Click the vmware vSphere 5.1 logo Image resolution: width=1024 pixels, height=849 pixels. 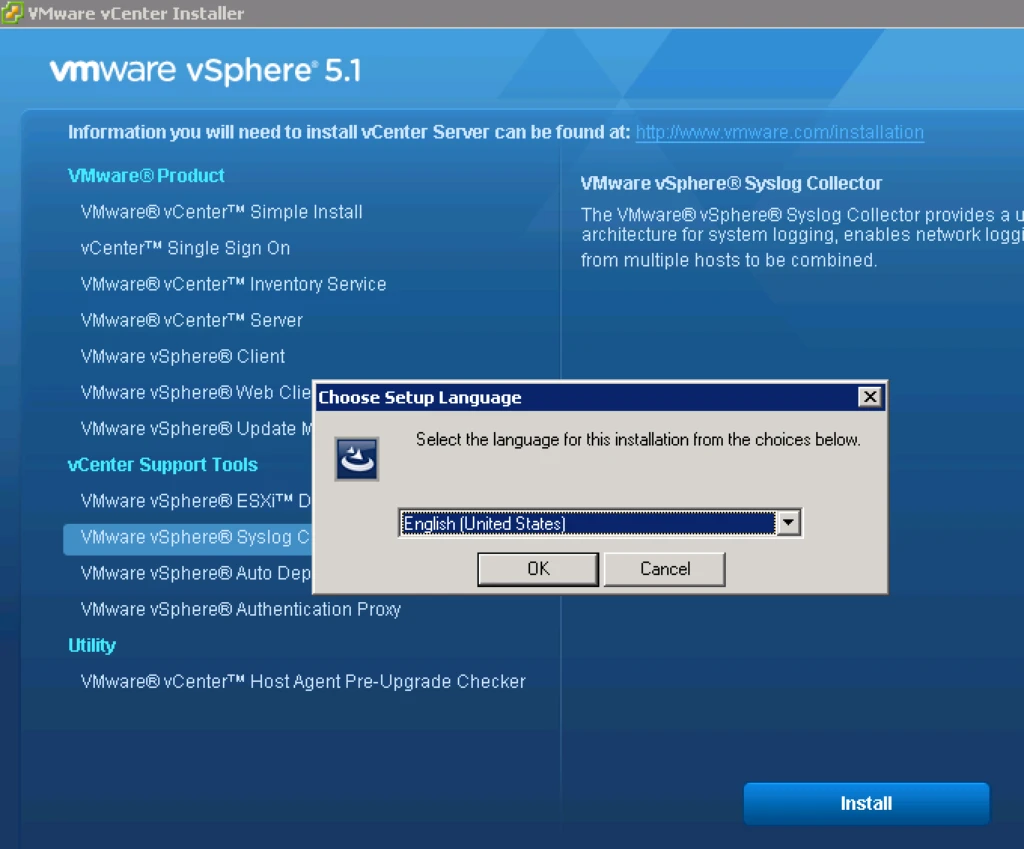point(205,71)
